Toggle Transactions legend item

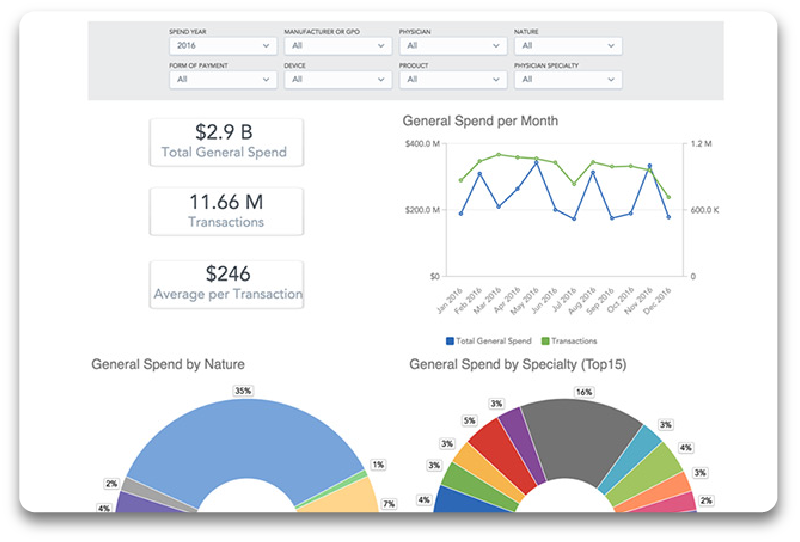(569, 341)
